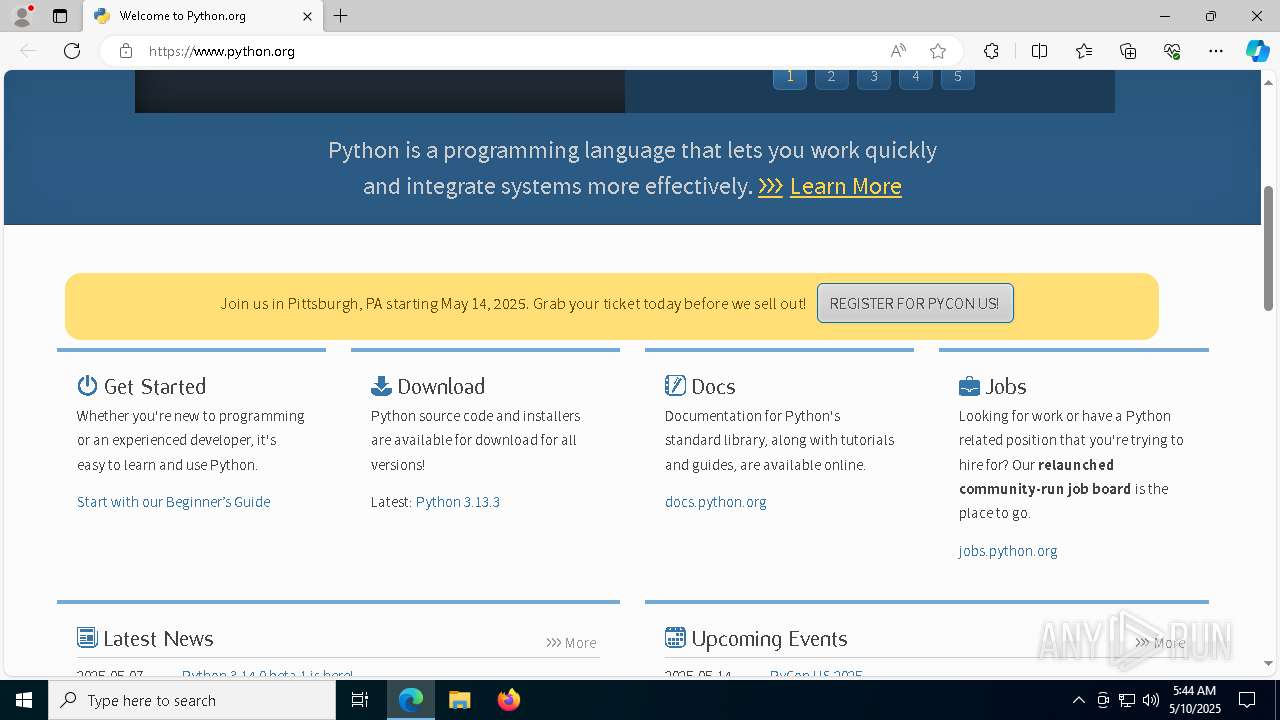The width and height of the screenshot is (1280, 720).
Task: Click the Docs heading
Action: [713, 386]
